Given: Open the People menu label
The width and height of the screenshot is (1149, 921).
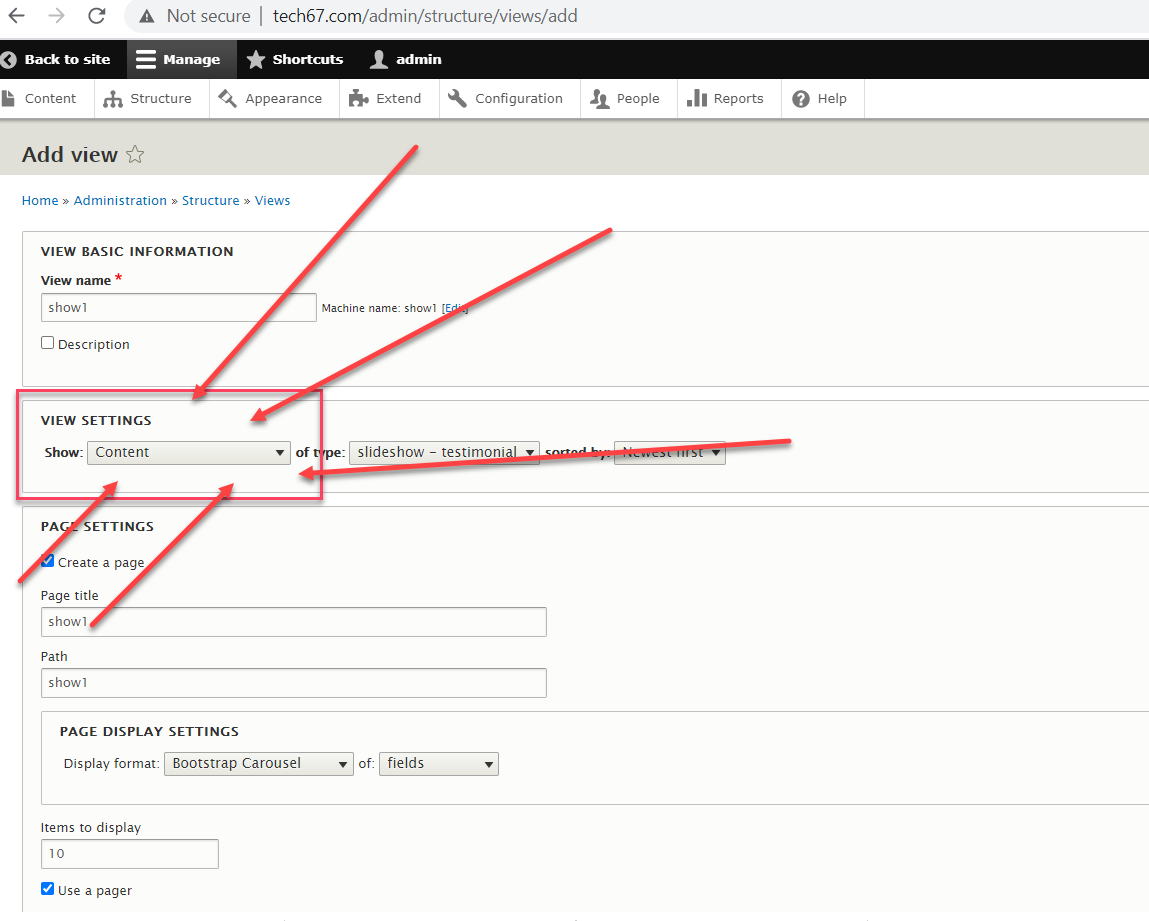Looking at the screenshot, I should click(x=638, y=99).
